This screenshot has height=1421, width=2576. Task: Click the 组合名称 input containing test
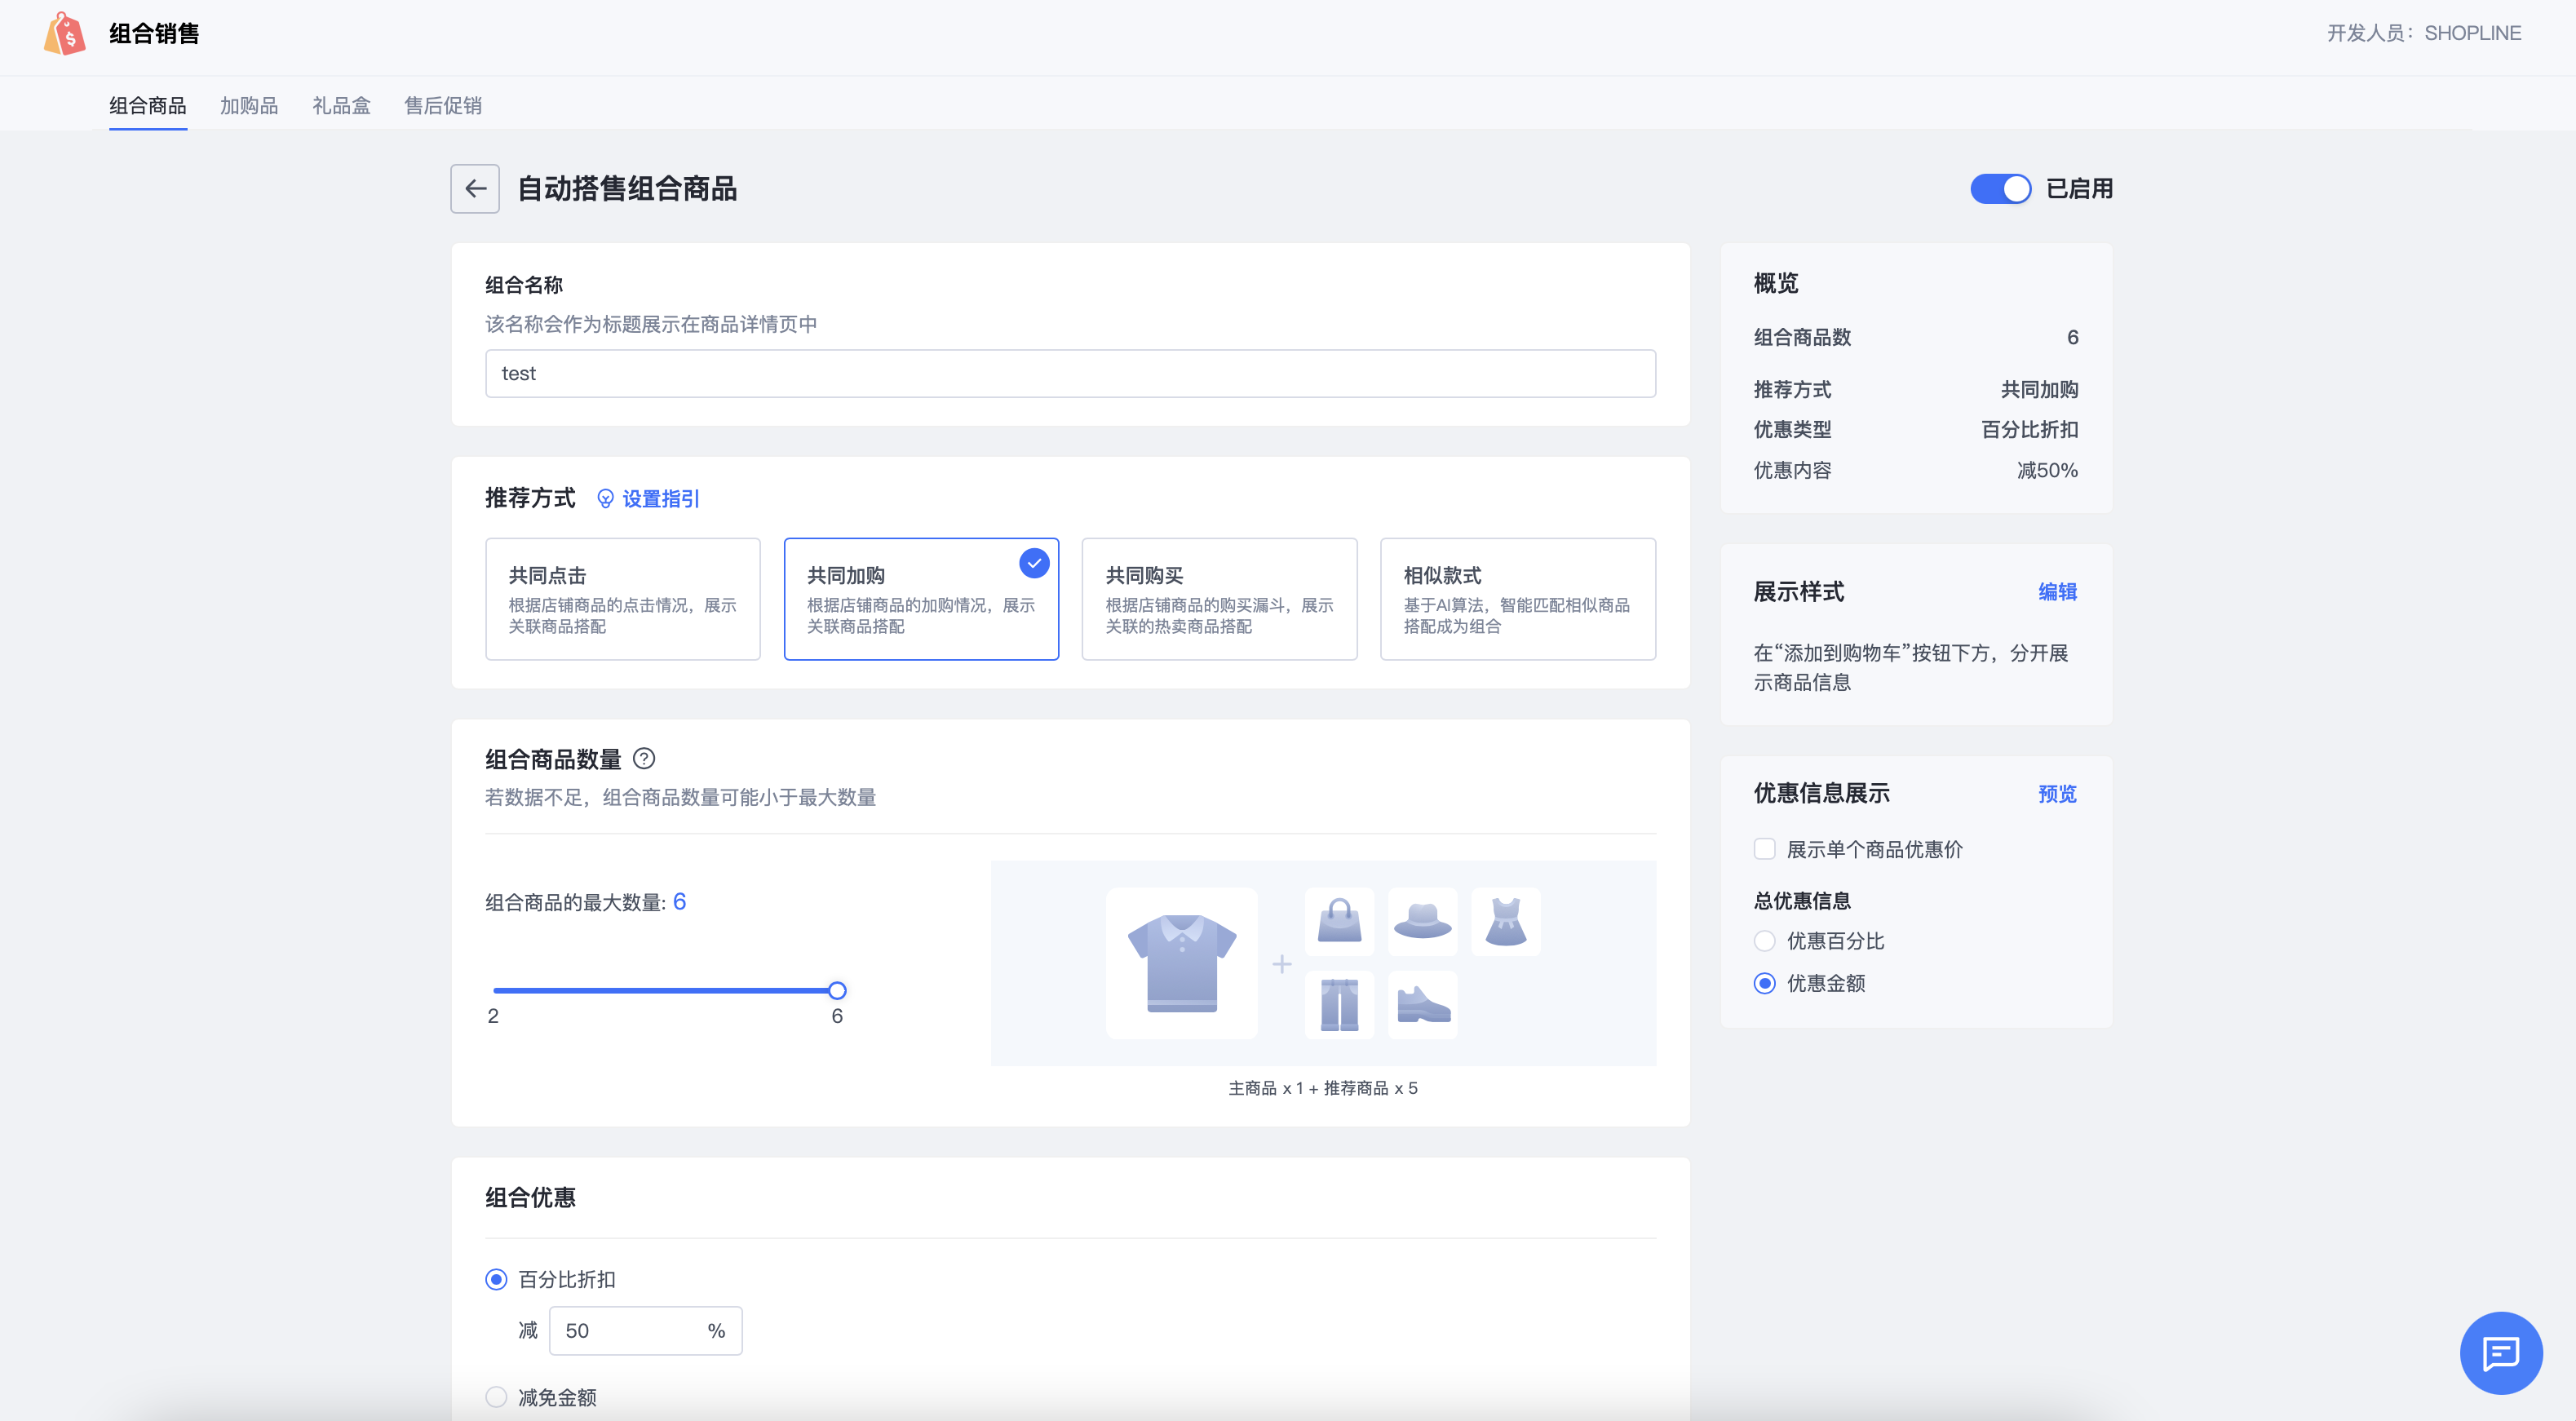[x=1070, y=373]
